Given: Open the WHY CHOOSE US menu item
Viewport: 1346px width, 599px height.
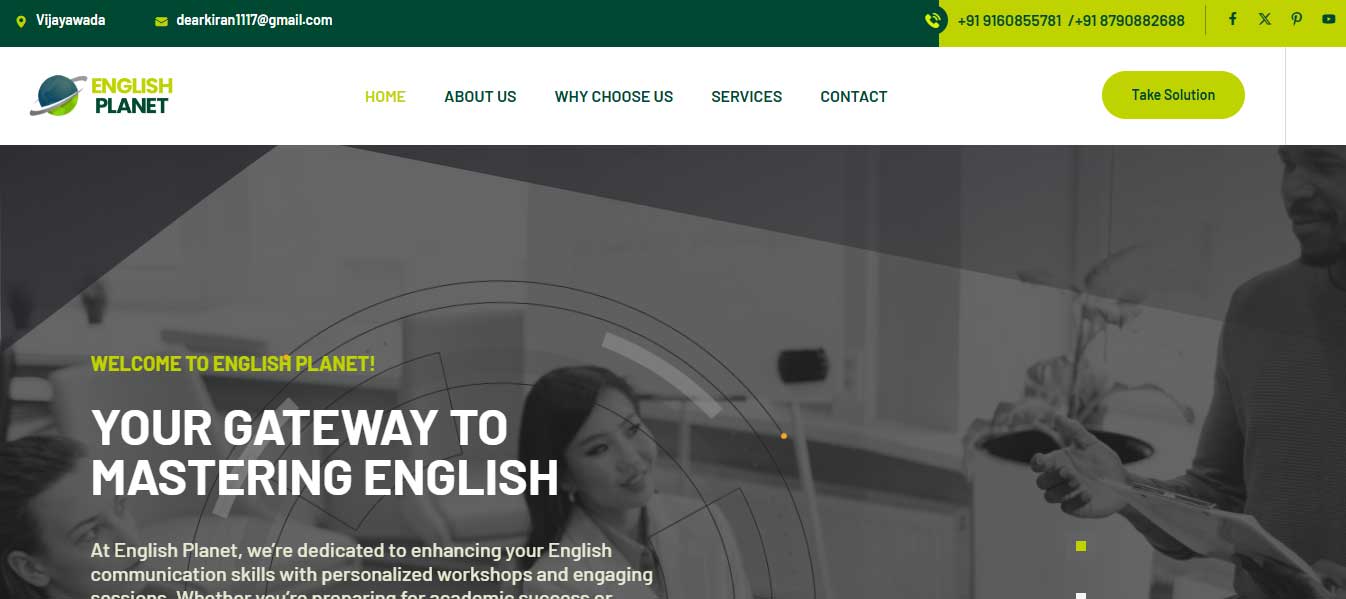Looking at the screenshot, I should 614,97.
